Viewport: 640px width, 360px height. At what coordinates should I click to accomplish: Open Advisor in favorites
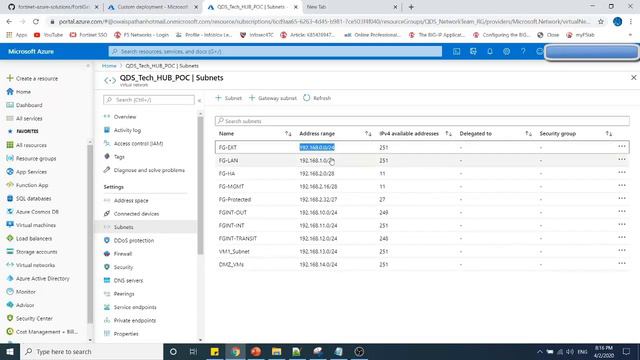(20, 305)
